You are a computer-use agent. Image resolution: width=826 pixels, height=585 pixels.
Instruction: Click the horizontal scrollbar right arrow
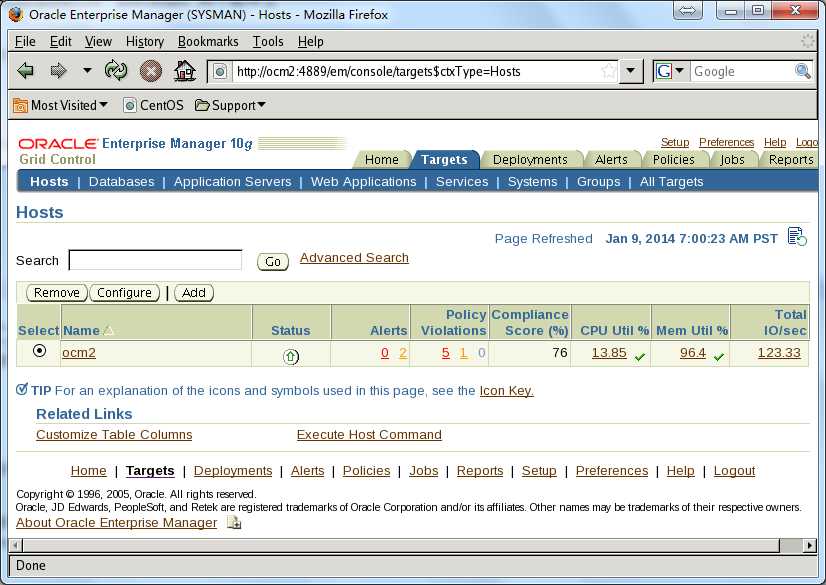(x=810, y=546)
